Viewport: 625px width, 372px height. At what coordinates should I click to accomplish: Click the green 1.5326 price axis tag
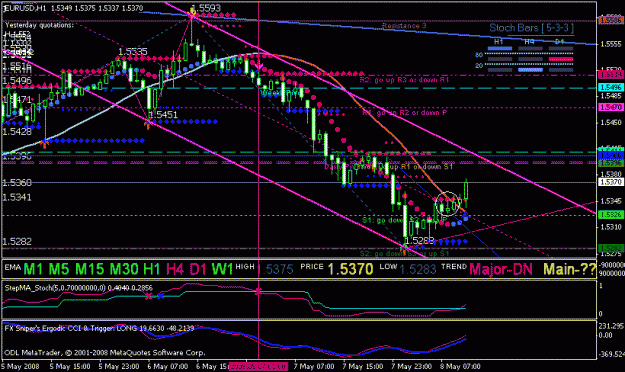(x=610, y=215)
